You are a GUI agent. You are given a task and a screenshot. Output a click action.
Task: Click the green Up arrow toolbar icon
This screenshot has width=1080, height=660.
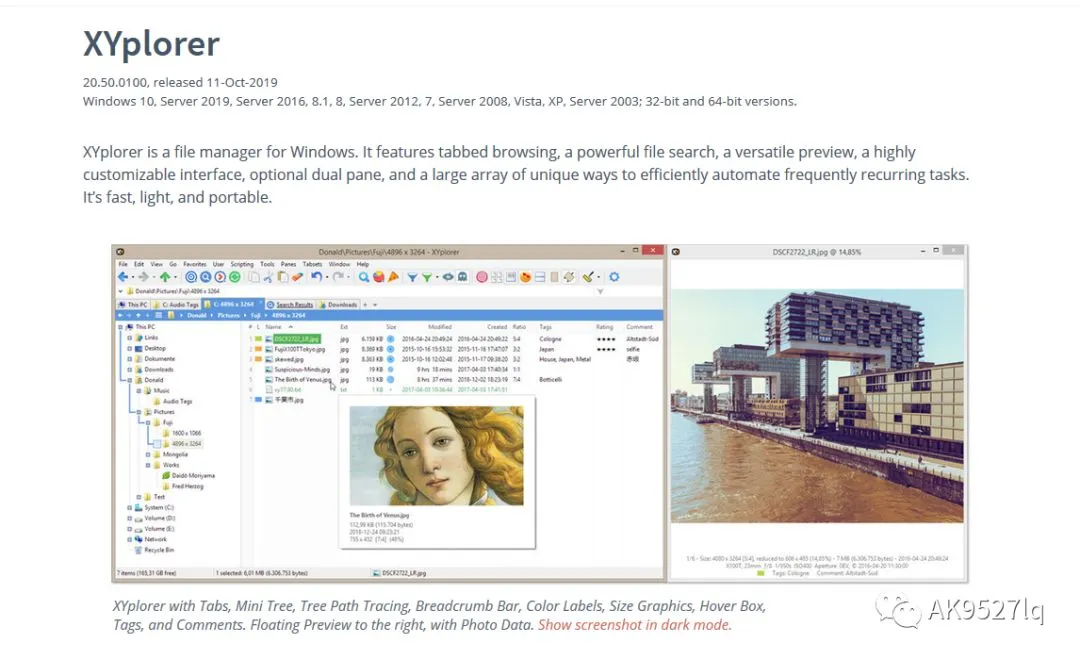tap(165, 277)
